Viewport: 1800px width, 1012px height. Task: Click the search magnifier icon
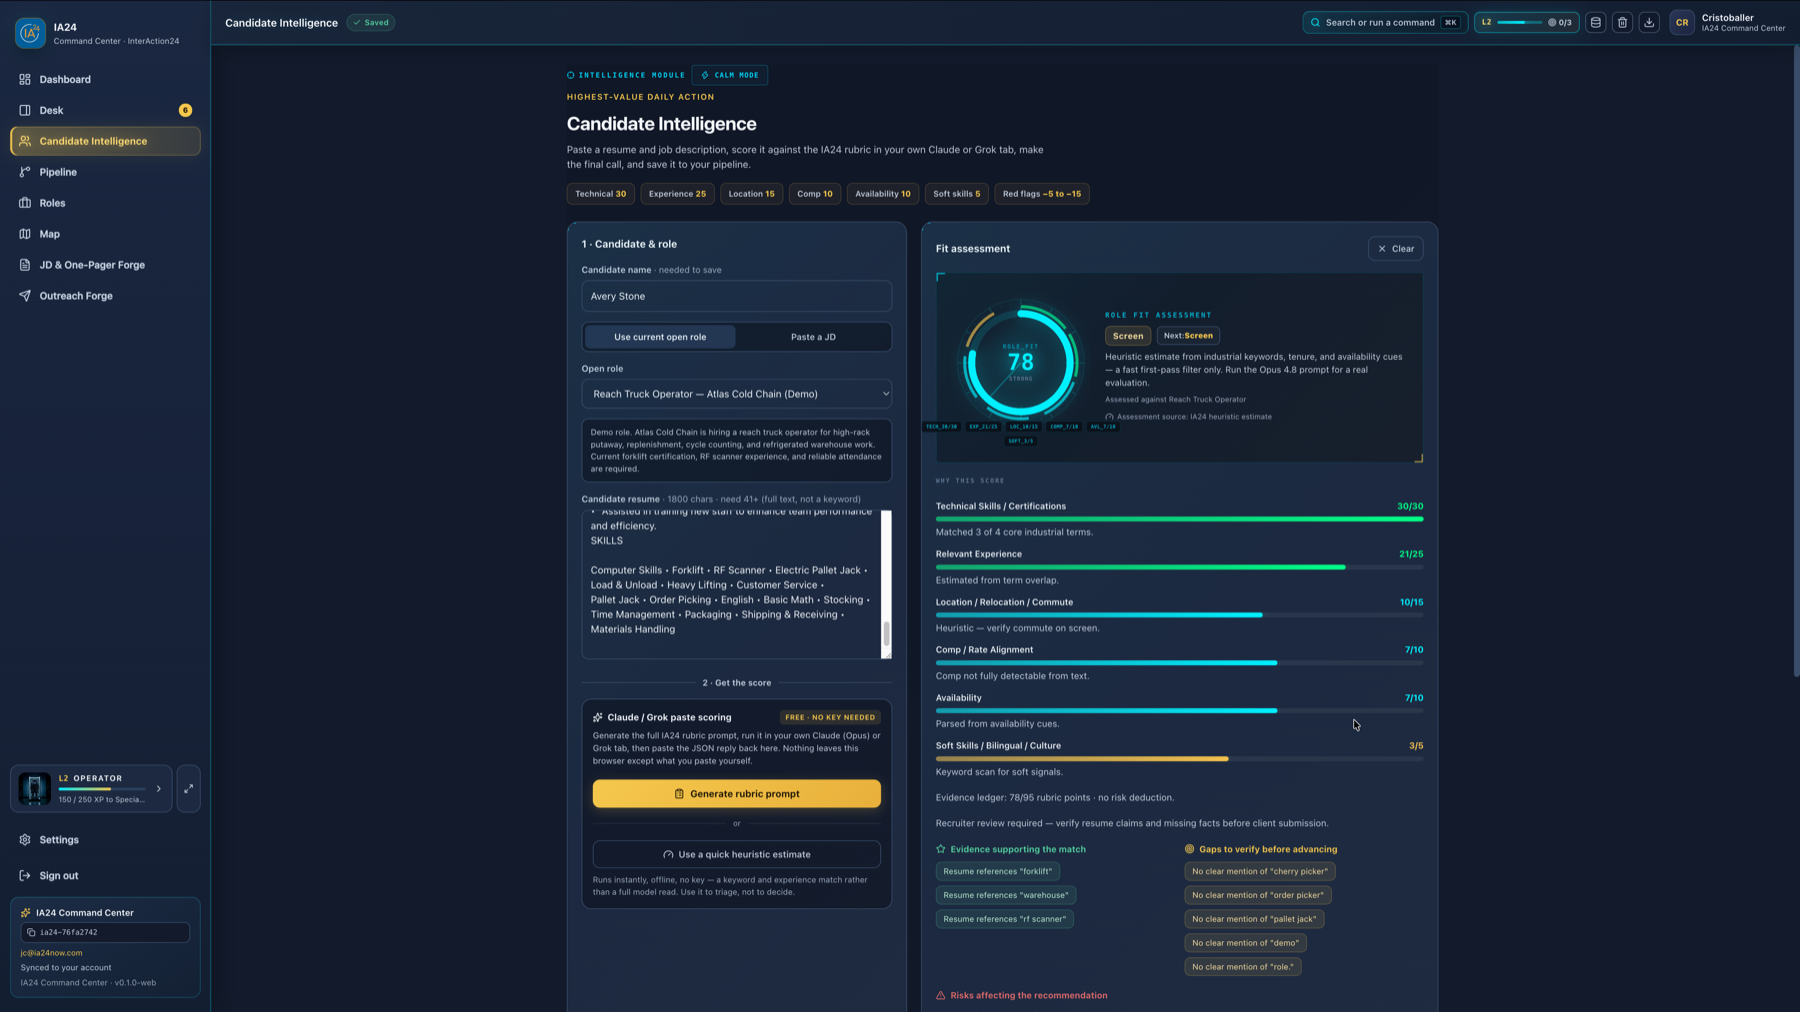click(x=1316, y=22)
